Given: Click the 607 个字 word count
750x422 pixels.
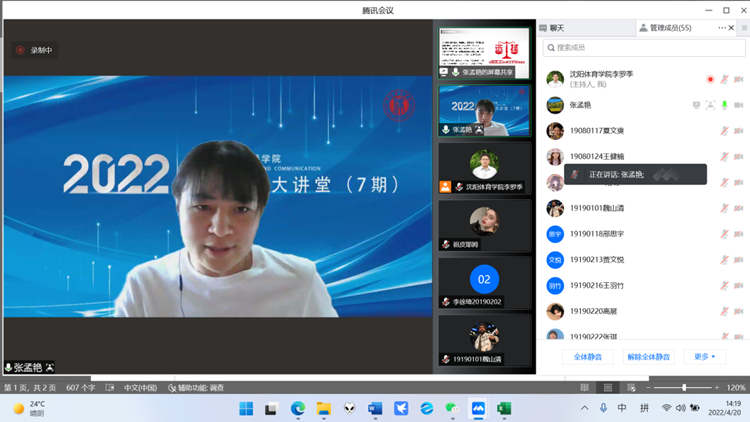Looking at the screenshot, I should point(80,388).
